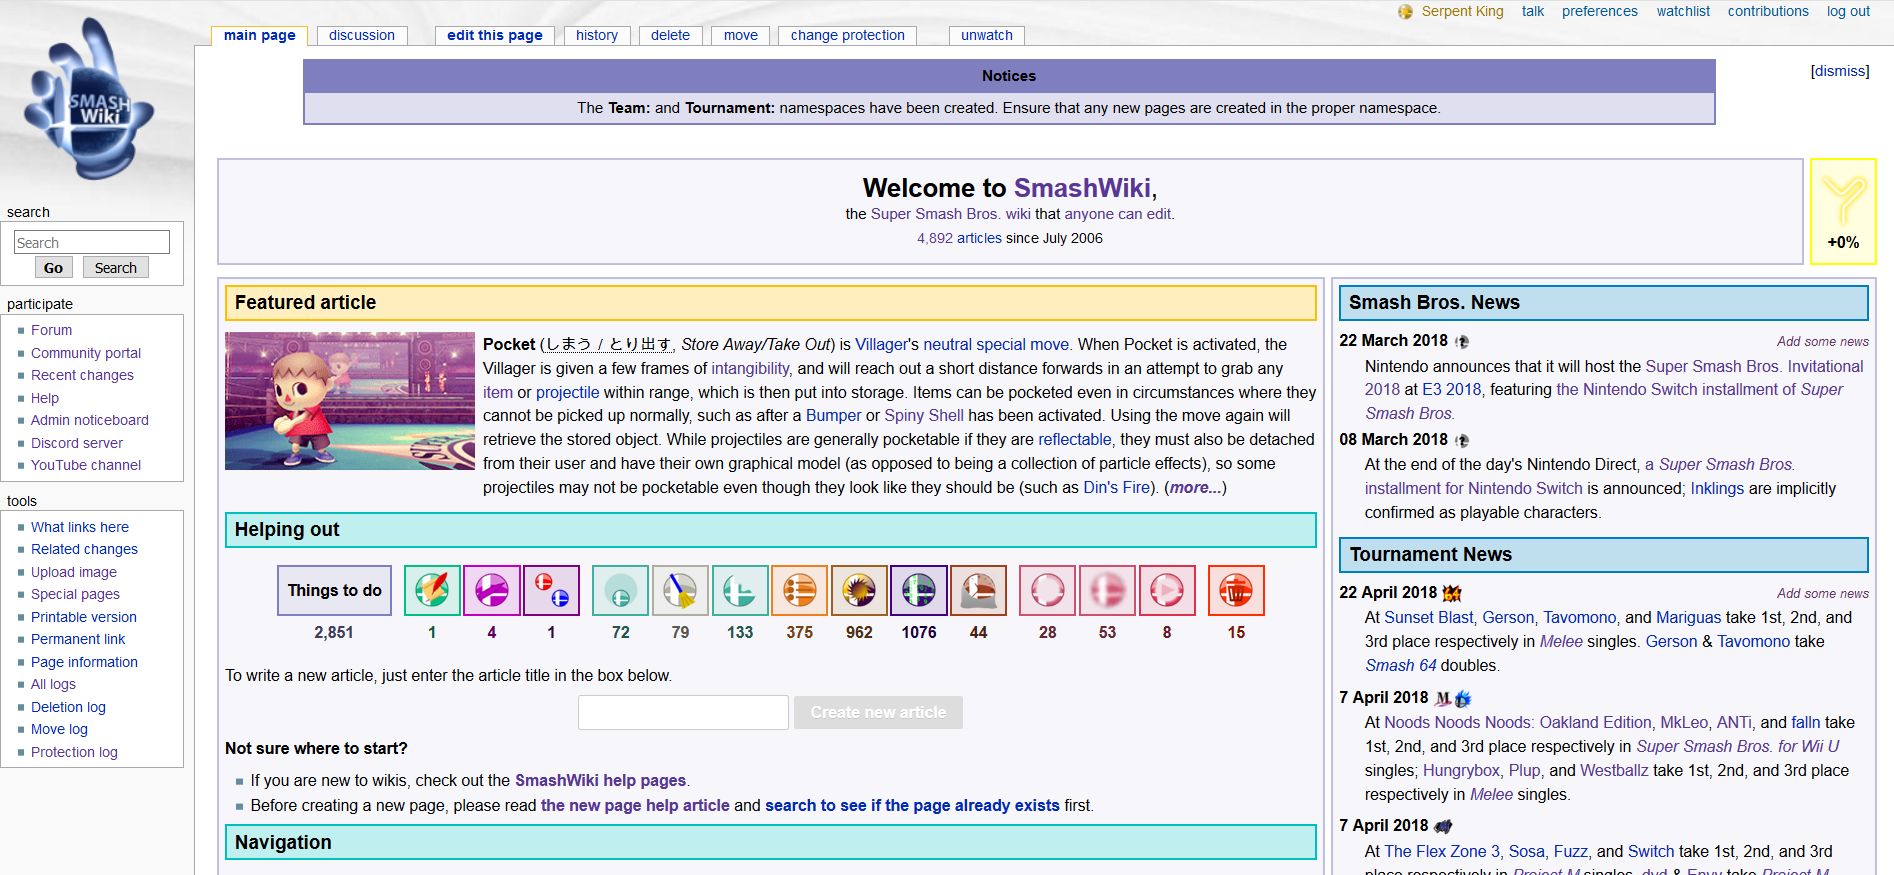Screen dimensions: 1894x875
Task: Click the new article title input box
Action: tap(683, 712)
